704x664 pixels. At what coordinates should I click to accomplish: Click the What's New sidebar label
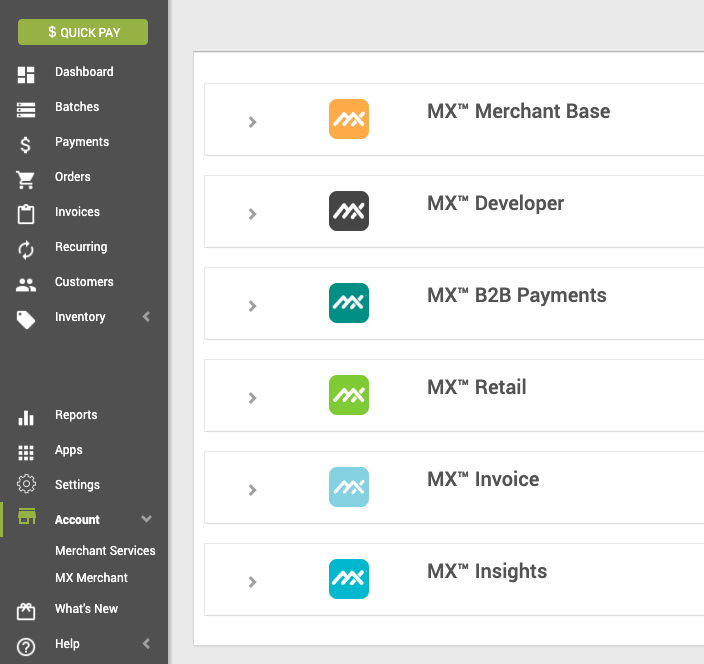[86, 609]
